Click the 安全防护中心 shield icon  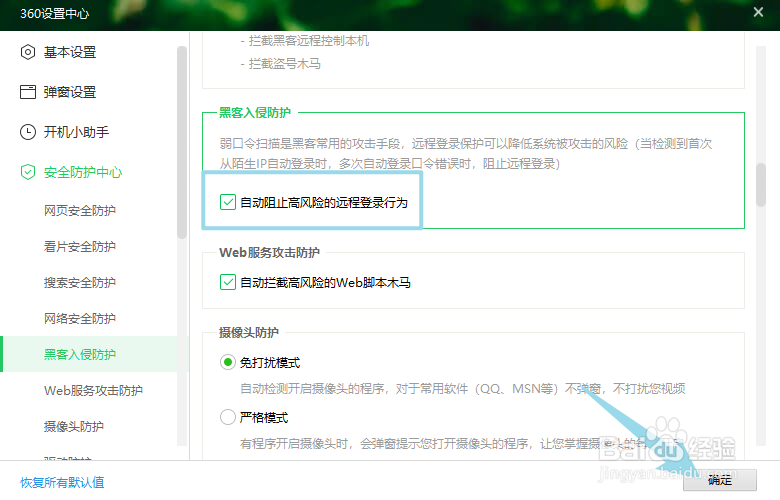tap(28, 172)
